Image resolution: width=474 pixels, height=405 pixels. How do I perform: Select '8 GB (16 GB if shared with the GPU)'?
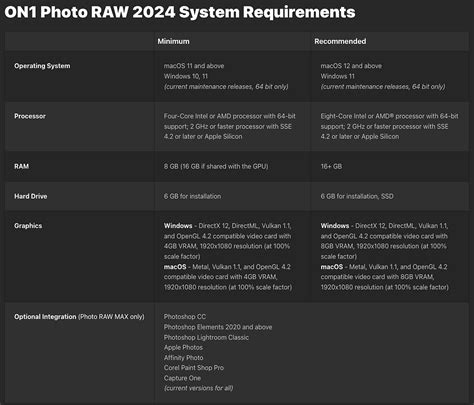(216, 166)
